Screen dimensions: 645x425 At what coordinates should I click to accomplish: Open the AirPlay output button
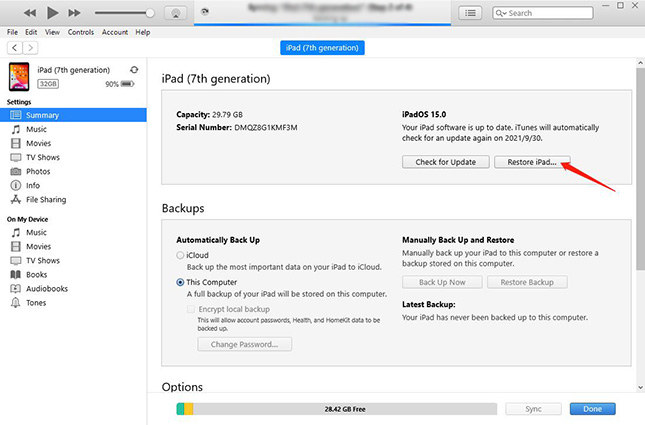point(176,13)
